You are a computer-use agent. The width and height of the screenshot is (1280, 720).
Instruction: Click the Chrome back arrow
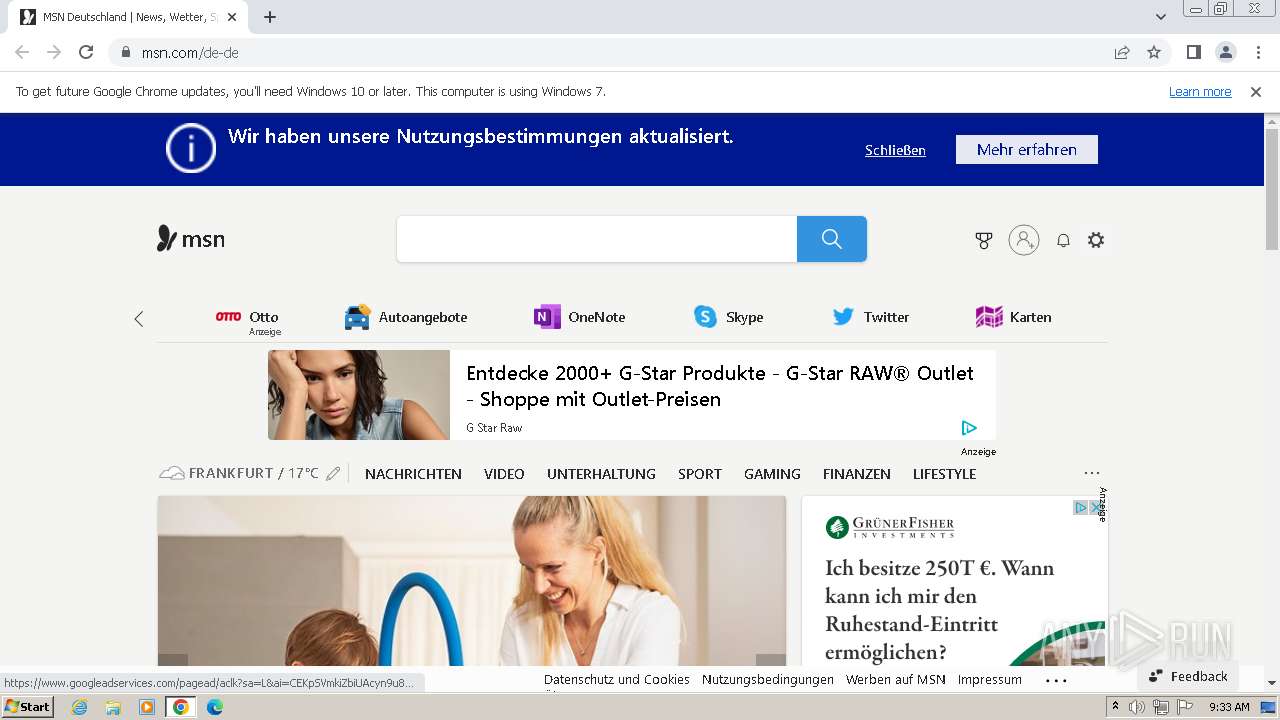pos(22,52)
